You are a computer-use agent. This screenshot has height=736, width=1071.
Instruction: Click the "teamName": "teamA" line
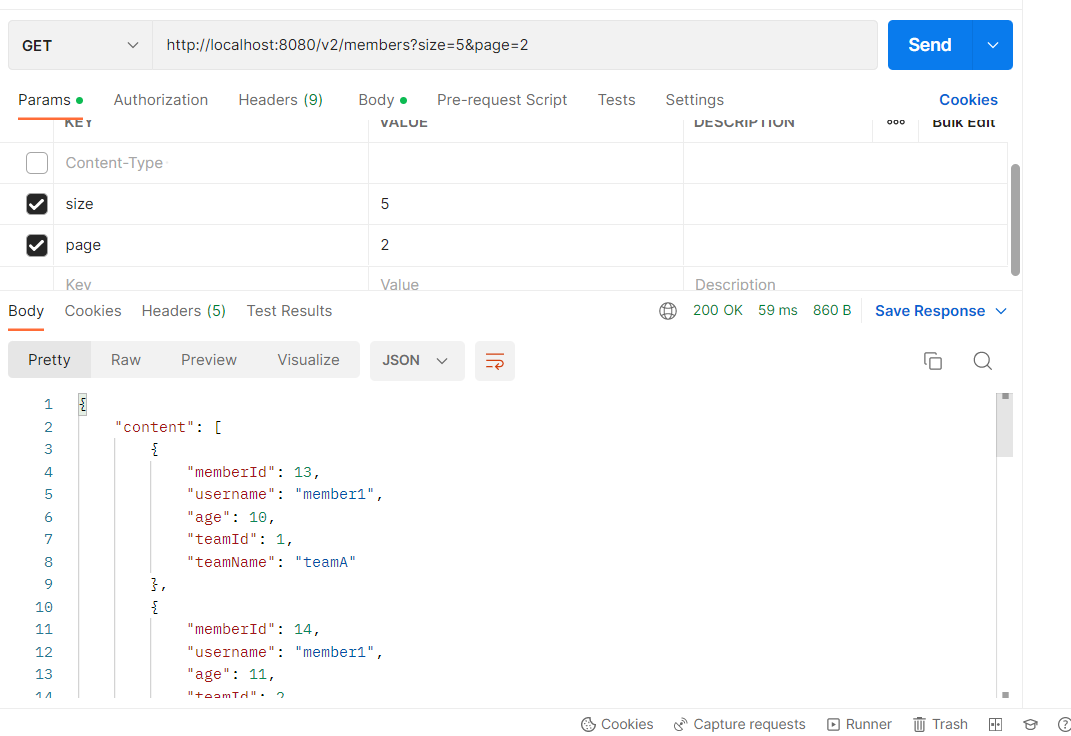coord(271,562)
